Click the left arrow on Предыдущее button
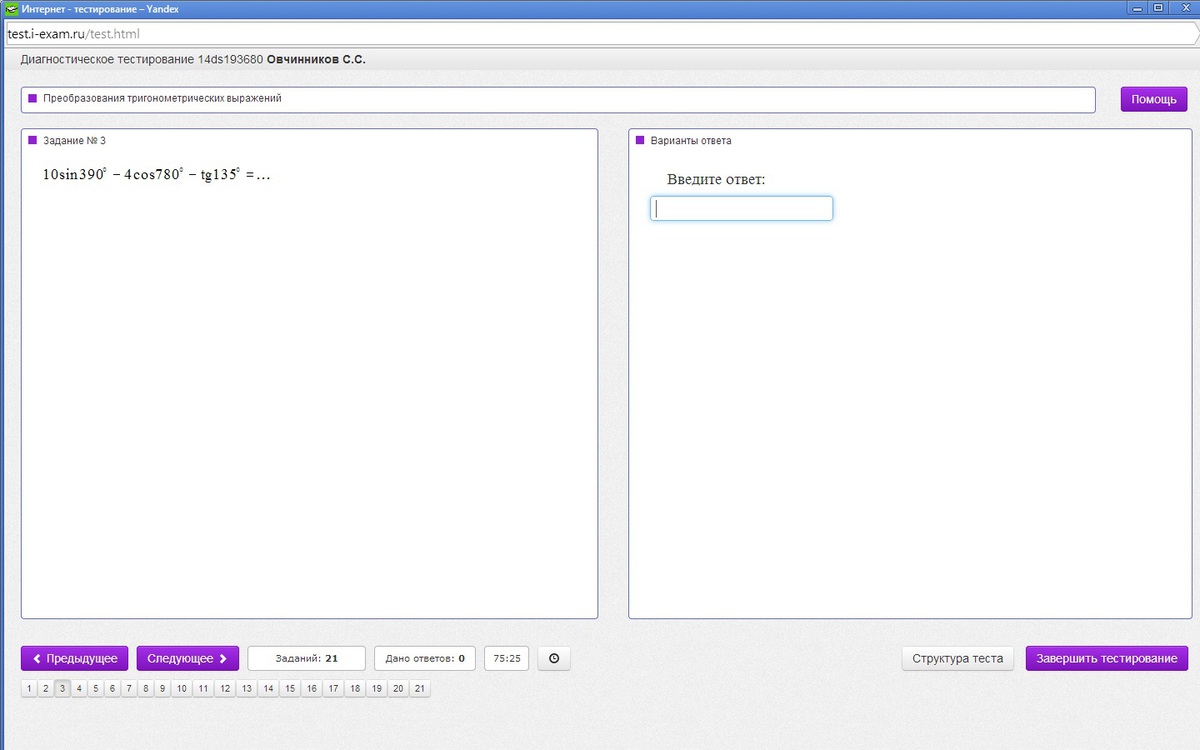 [37, 658]
